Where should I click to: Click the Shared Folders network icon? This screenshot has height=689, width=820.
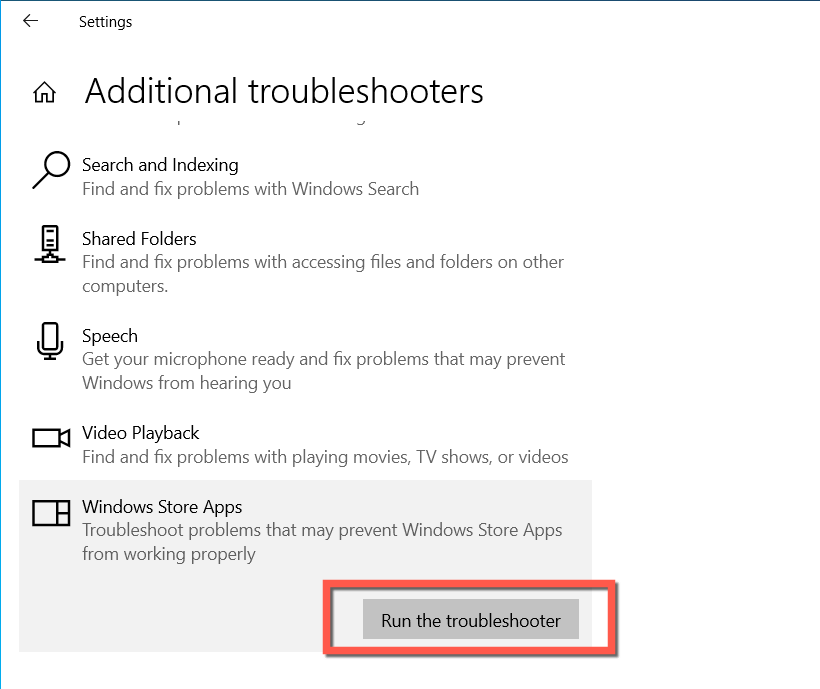point(49,244)
